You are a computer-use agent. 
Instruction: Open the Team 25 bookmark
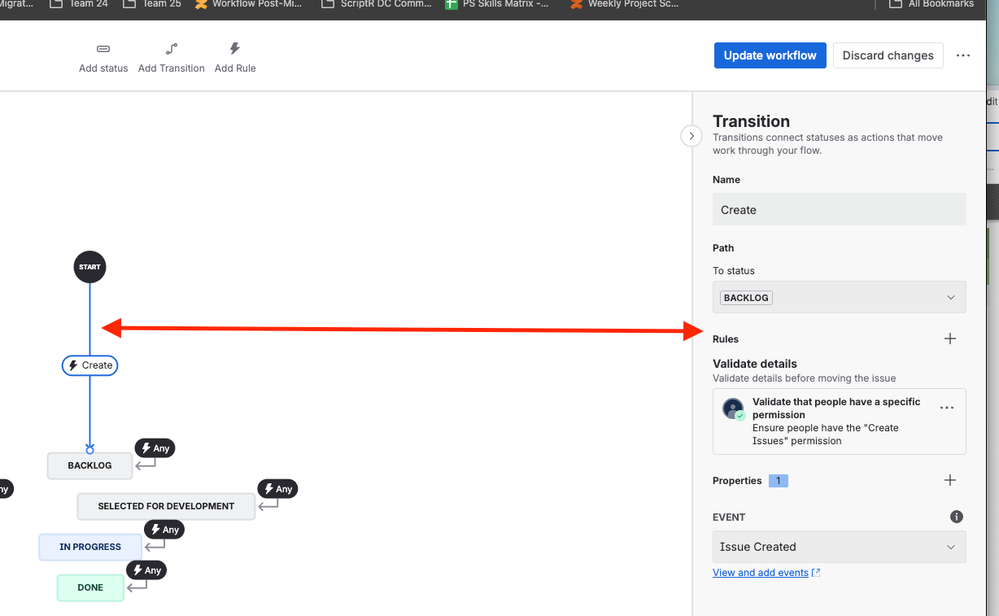tap(160, 5)
